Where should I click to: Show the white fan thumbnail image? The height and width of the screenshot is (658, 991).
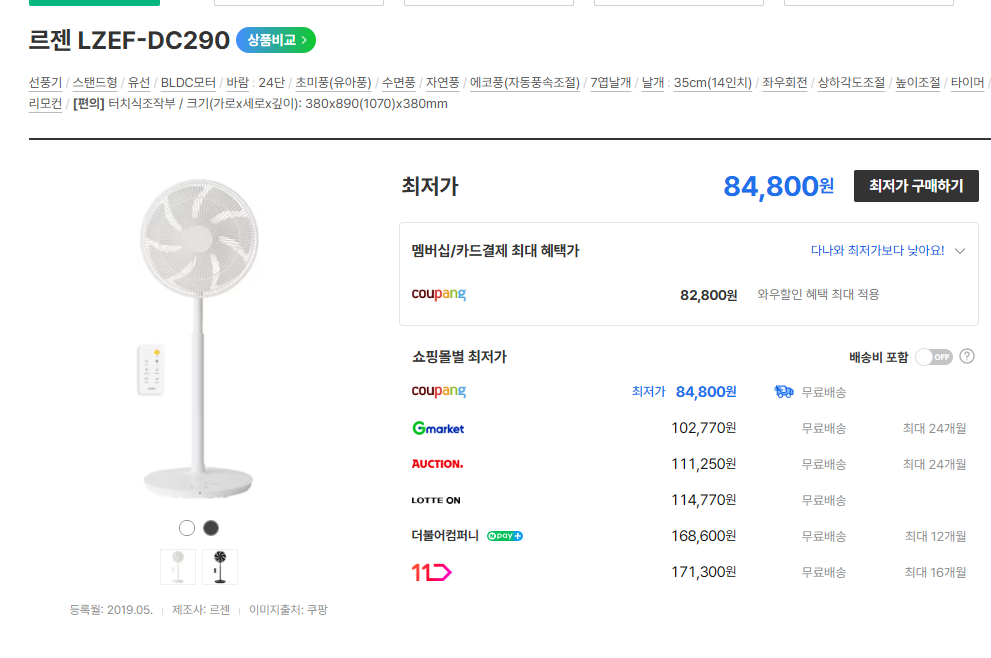click(178, 566)
